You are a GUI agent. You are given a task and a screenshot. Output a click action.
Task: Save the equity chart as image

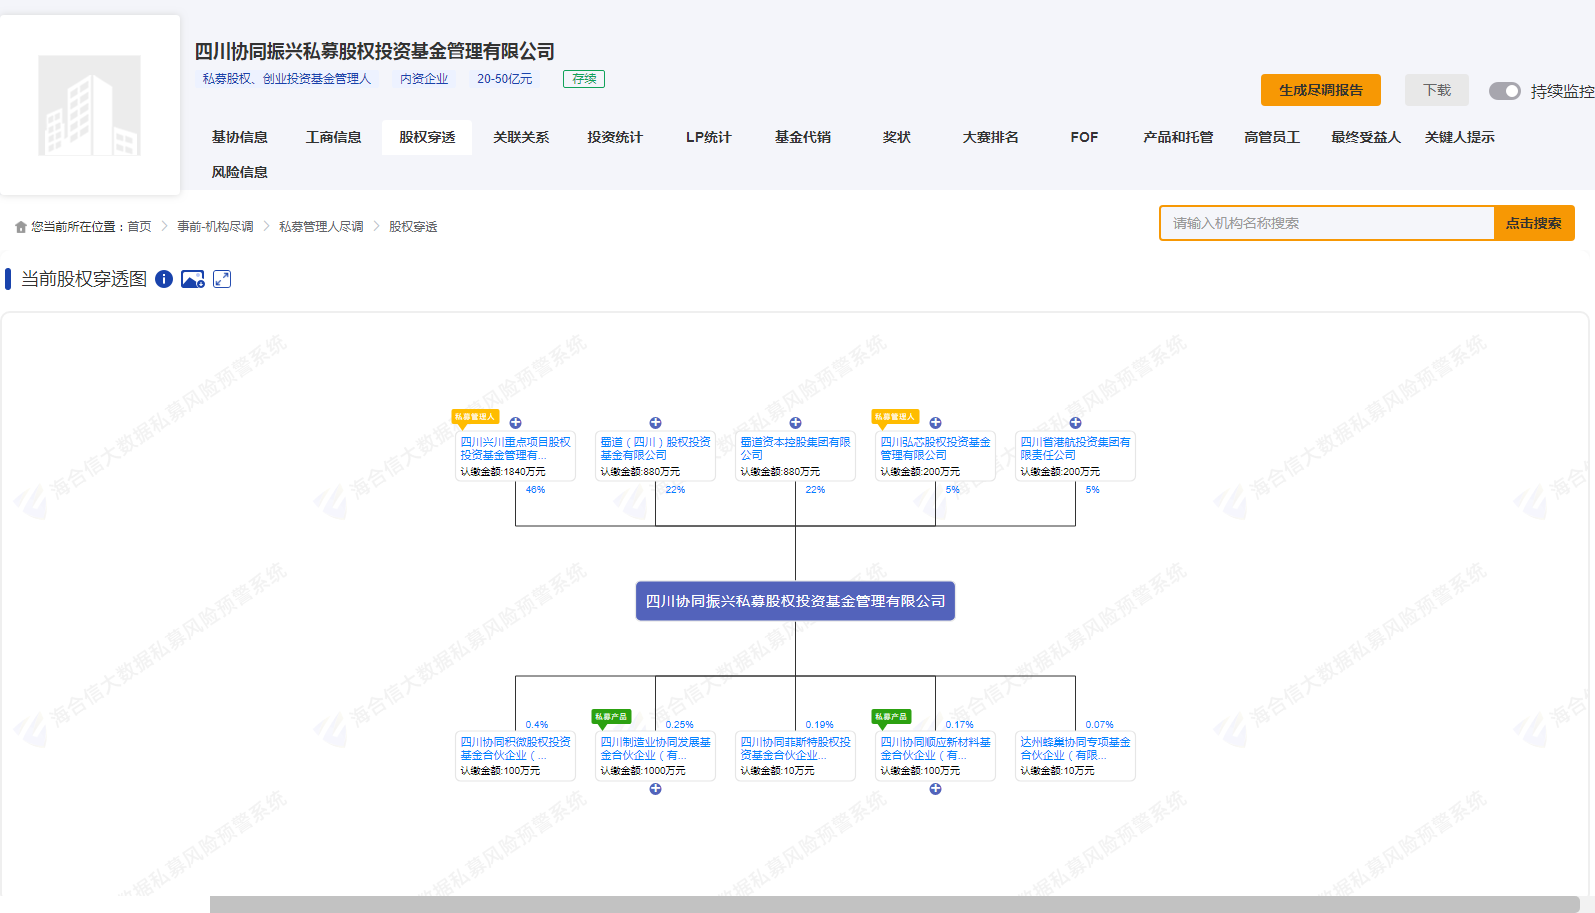tap(193, 279)
